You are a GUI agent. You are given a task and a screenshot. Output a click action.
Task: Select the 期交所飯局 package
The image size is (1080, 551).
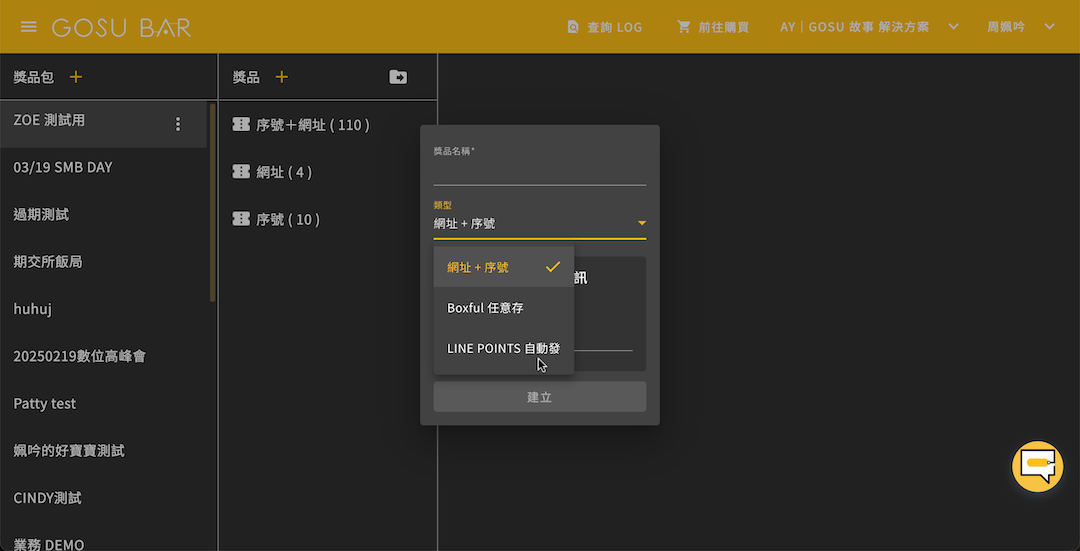click(103, 262)
